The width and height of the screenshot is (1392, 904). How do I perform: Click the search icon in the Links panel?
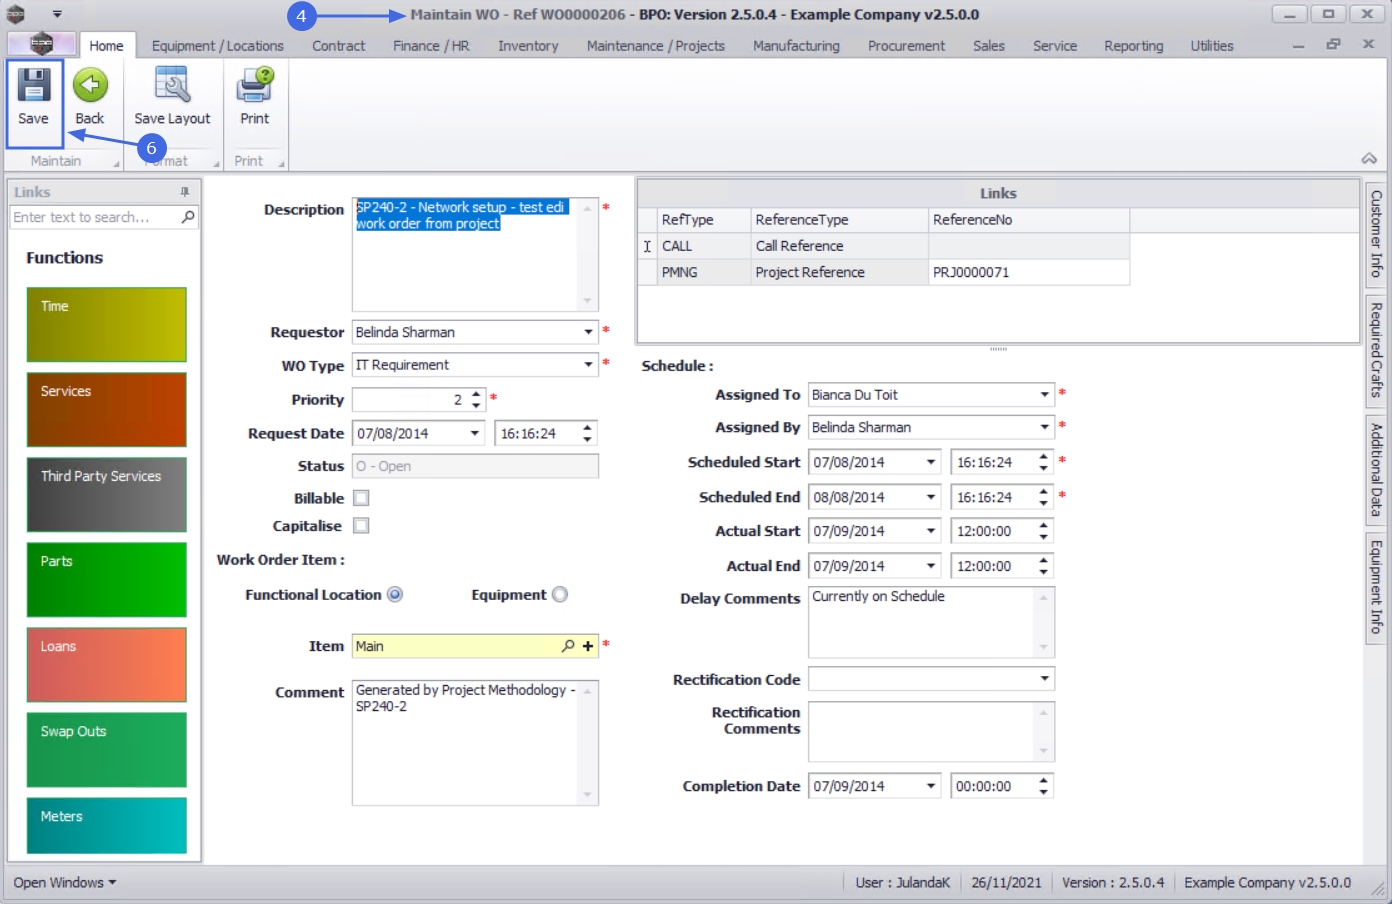188,217
